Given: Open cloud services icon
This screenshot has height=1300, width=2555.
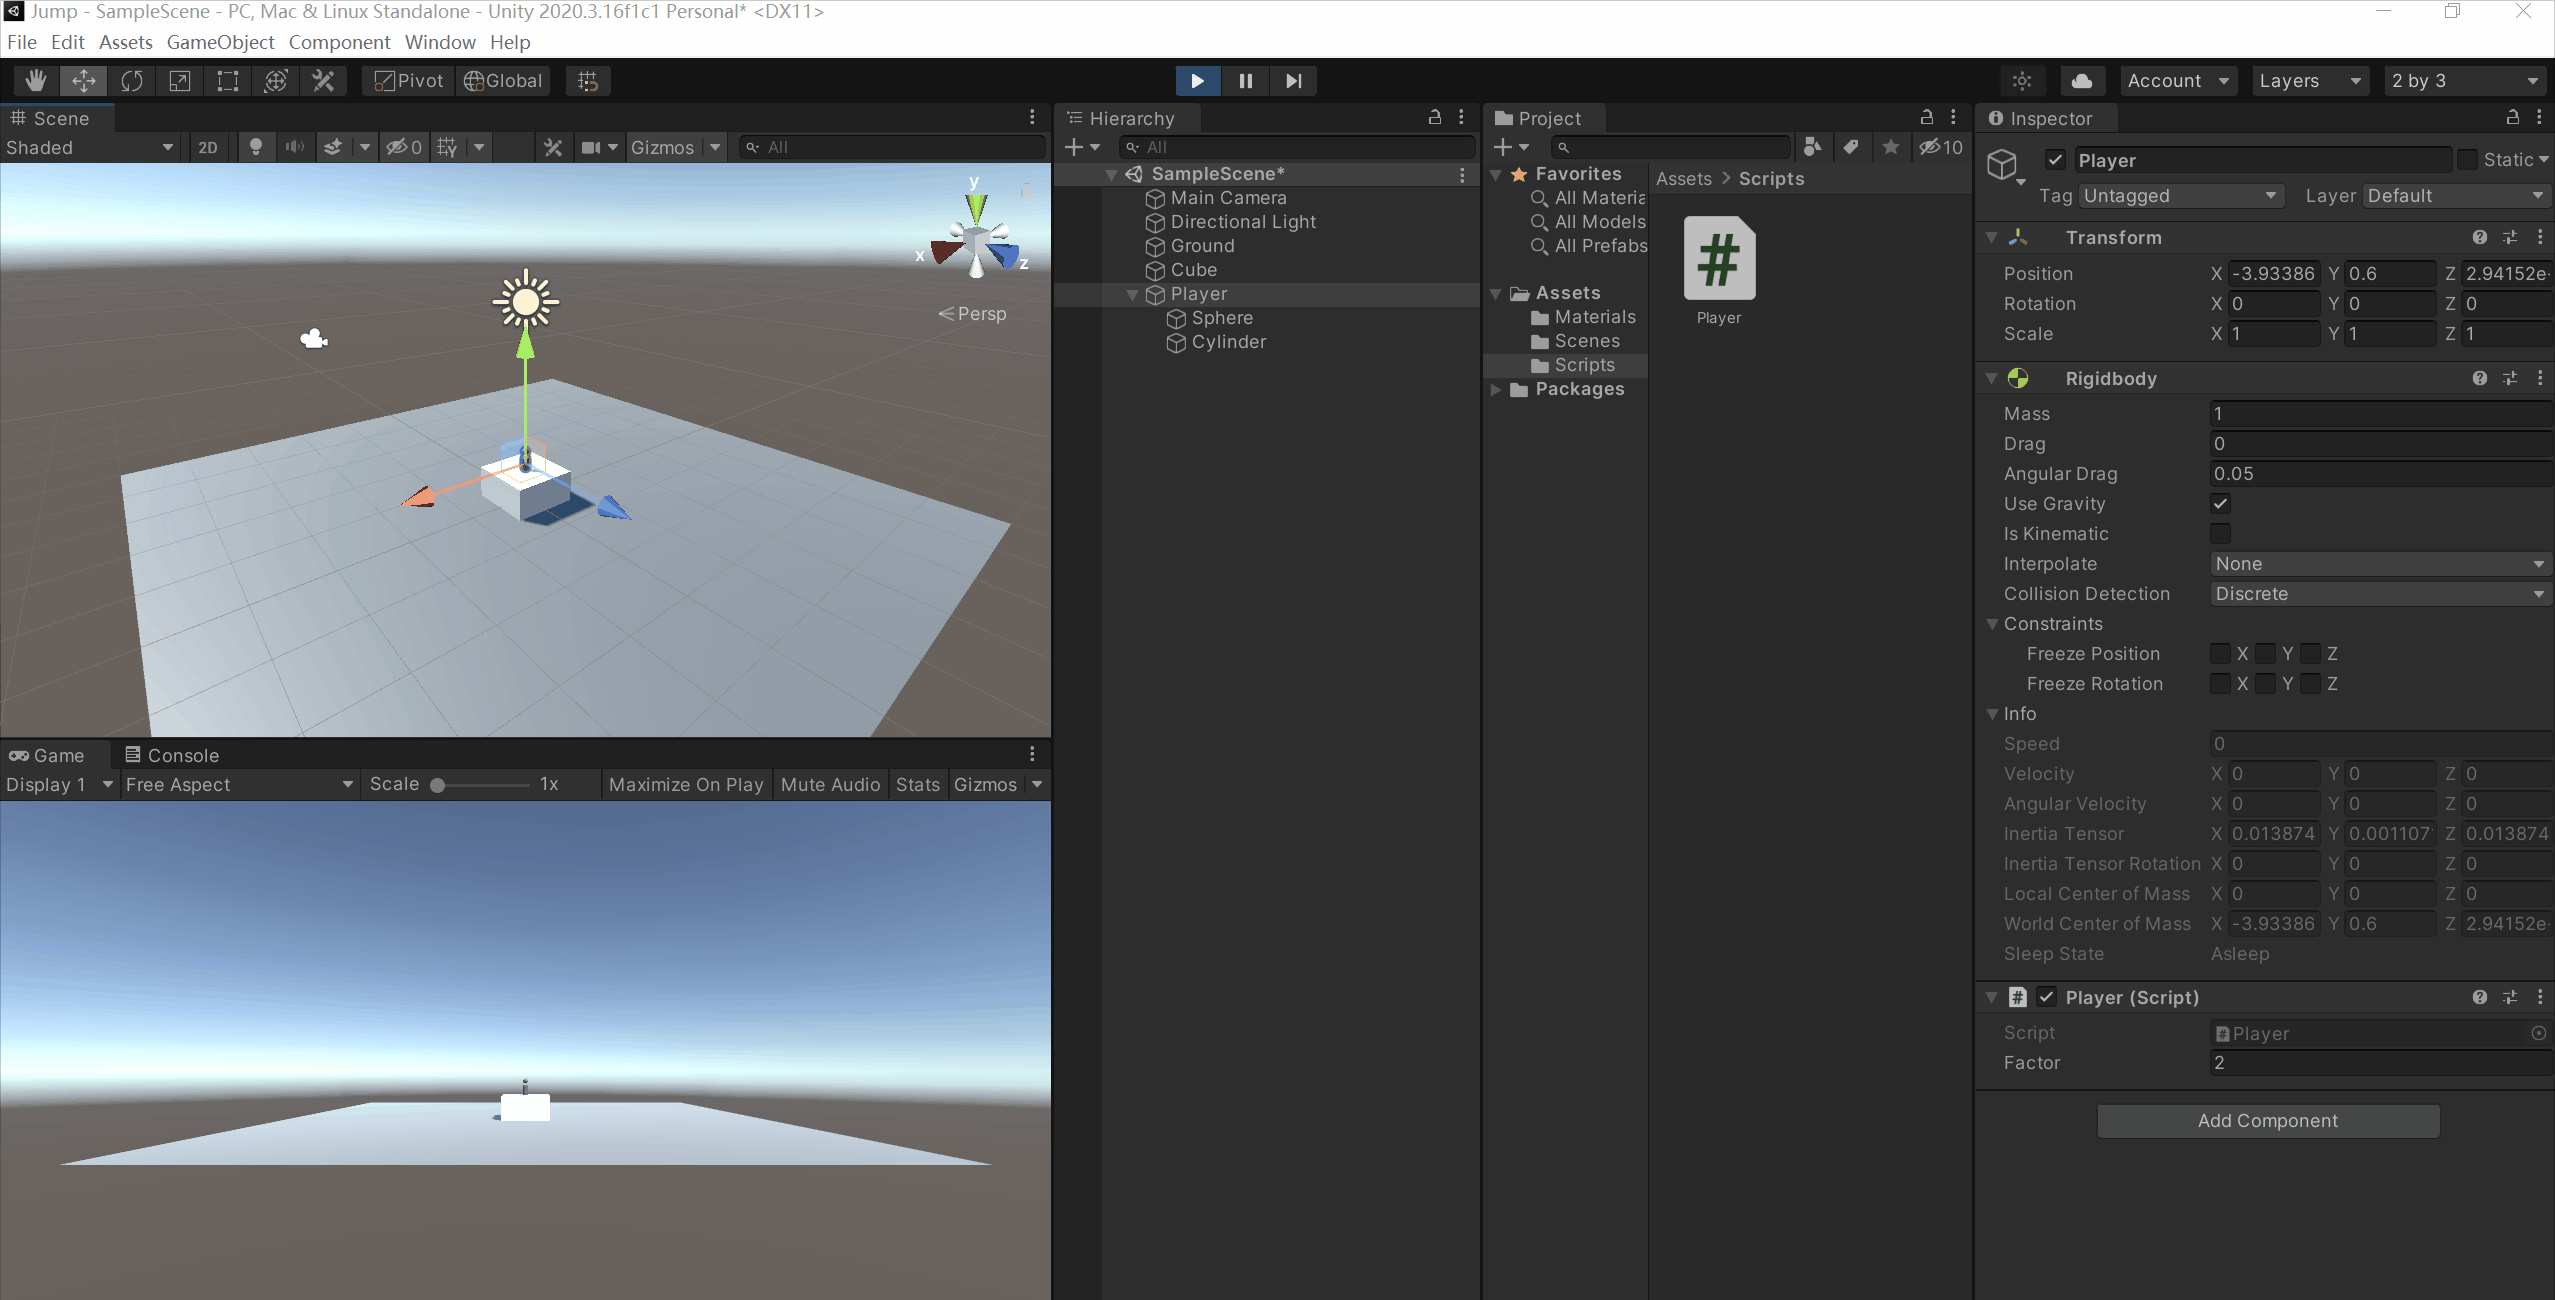Looking at the screenshot, I should coord(2082,81).
